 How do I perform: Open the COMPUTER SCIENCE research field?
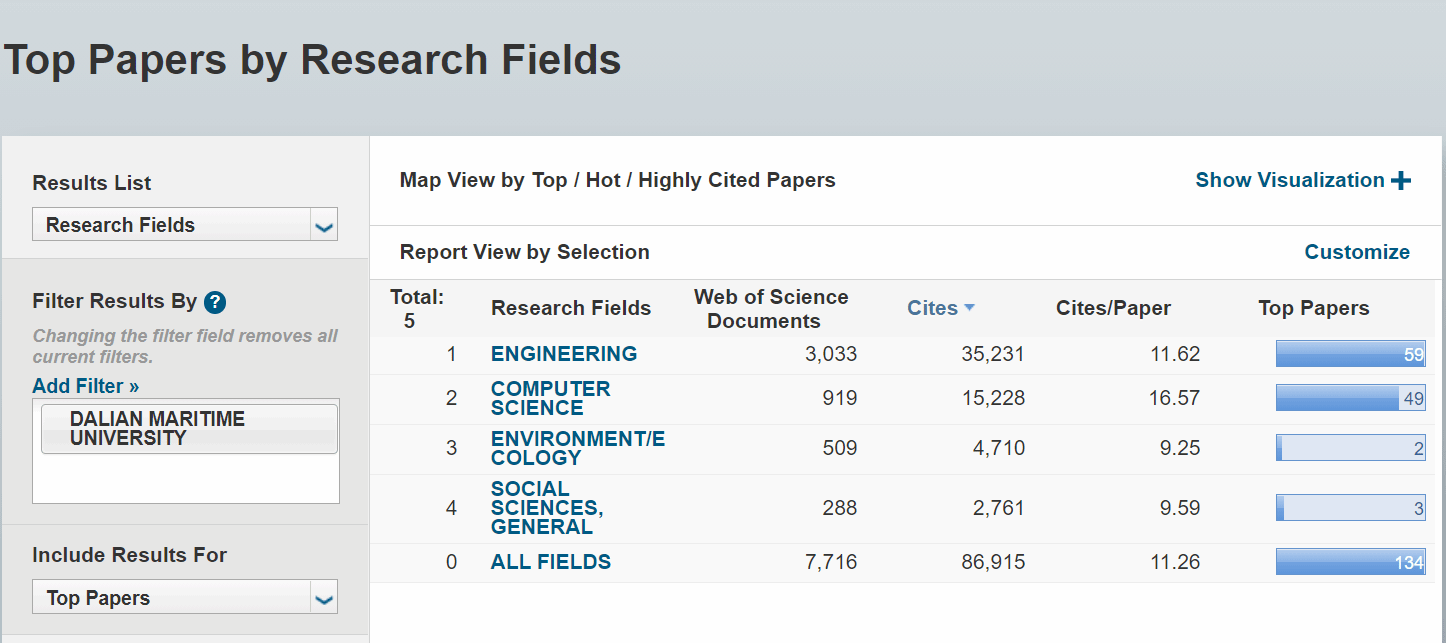[550, 398]
